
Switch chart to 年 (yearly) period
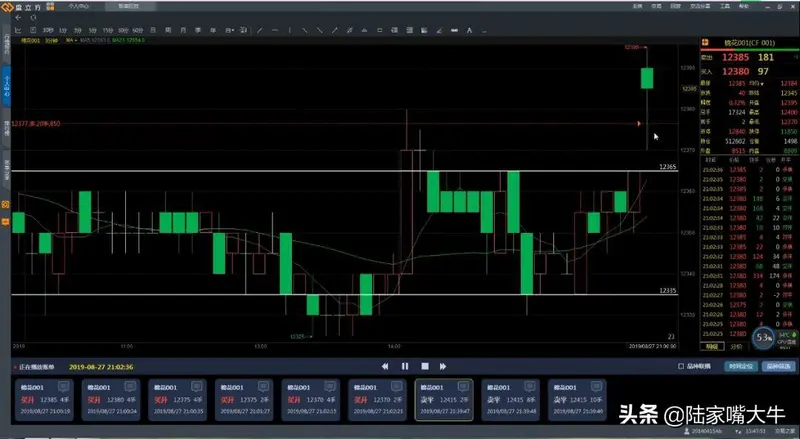pos(213,31)
